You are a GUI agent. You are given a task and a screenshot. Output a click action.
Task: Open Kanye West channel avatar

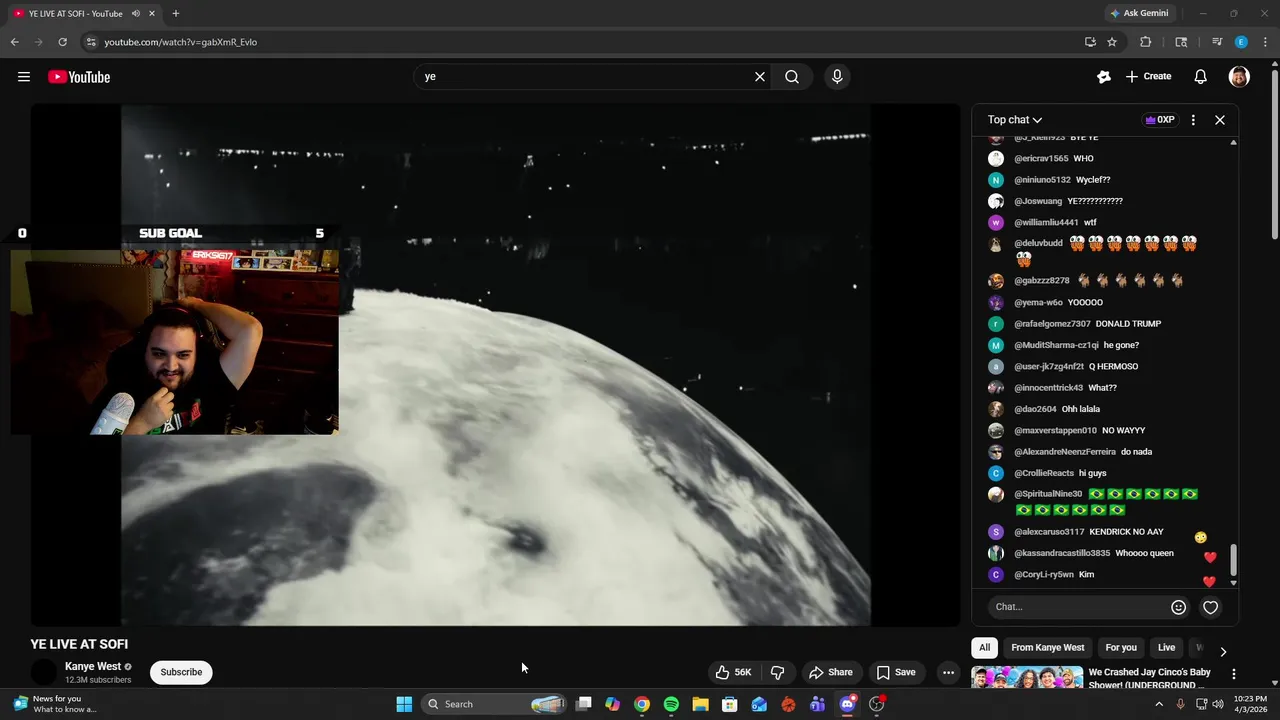44,672
